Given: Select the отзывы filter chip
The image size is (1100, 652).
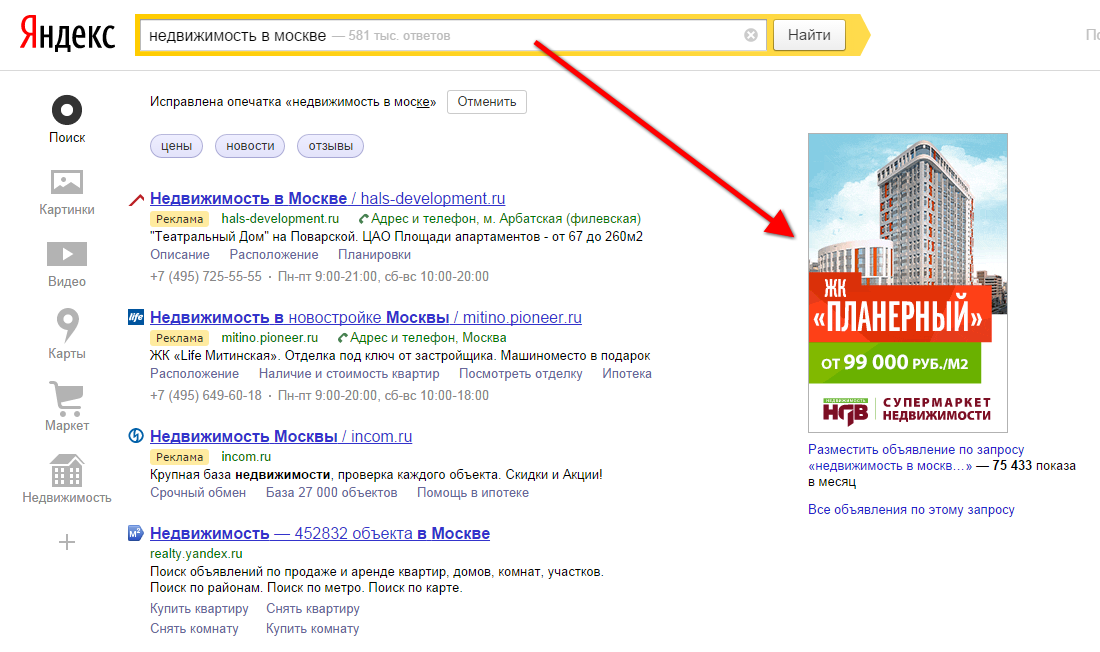Looking at the screenshot, I should [330, 146].
